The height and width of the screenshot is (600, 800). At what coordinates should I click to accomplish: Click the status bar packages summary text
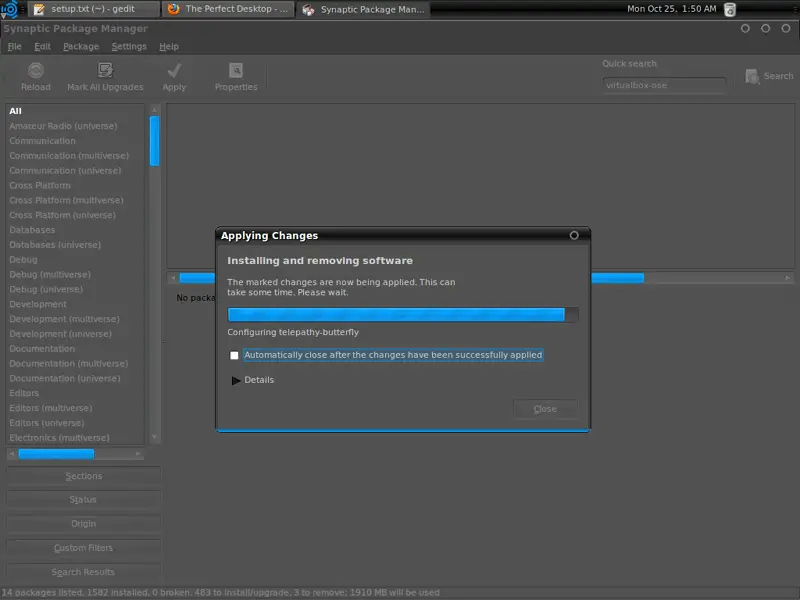220,592
